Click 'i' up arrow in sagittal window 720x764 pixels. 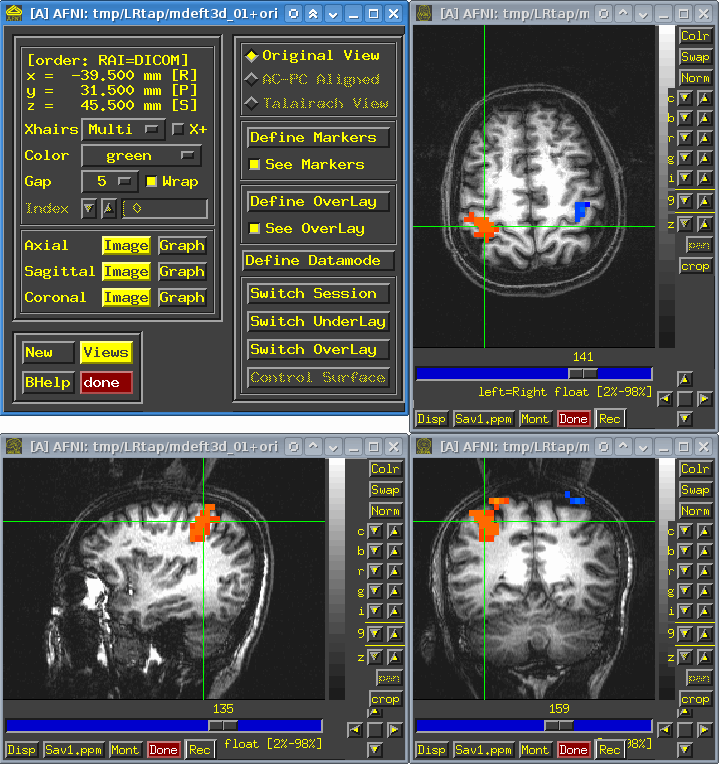[x=394, y=611]
